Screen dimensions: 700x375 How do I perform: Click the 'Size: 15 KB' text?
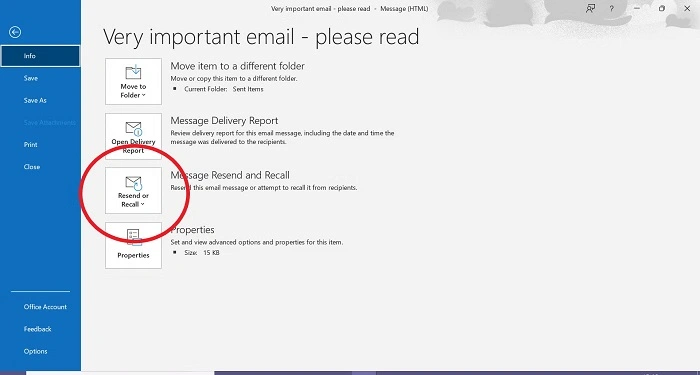coord(202,253)
